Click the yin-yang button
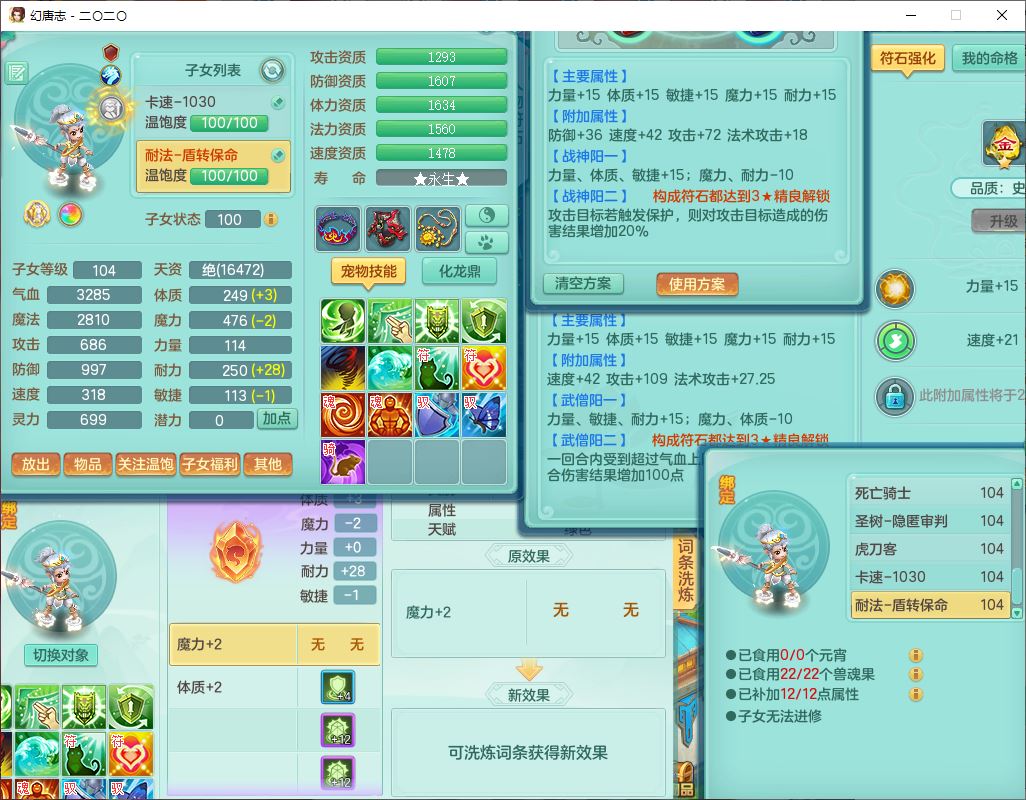The height and width of the screenshot is (800, 1026). click(x=486, y=215)
